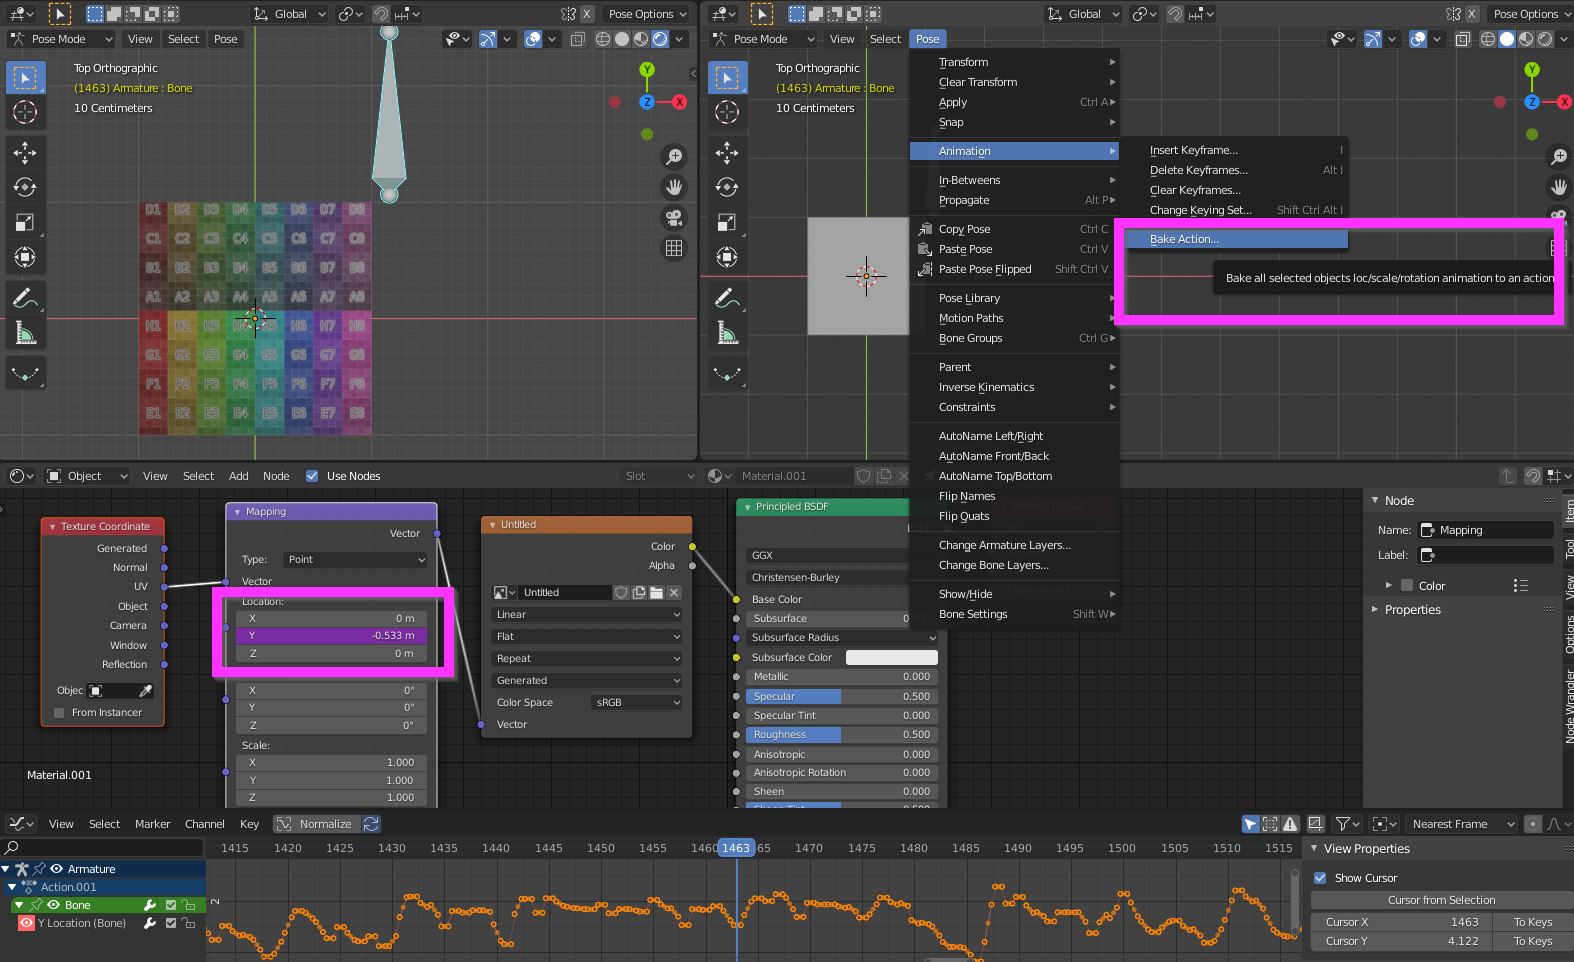
Task: Click graph editor Normalize auto-refresh icon
Action: [x=371, y=824]
